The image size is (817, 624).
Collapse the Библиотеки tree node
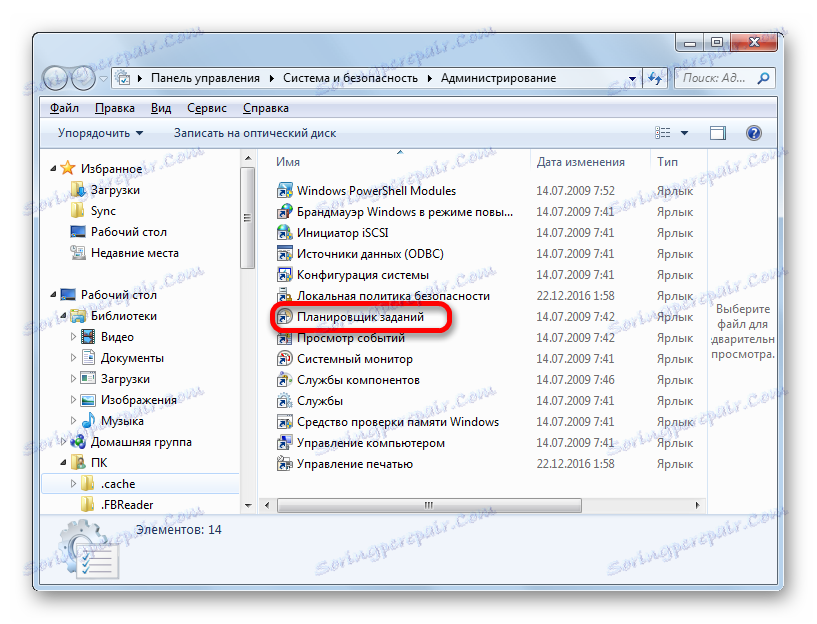pos(64,316)
